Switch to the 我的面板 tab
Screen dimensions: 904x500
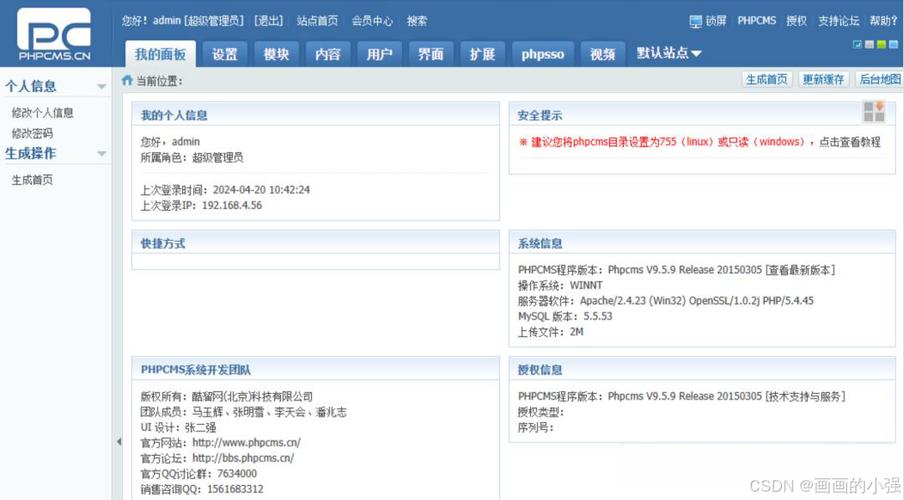pos(160,54)
